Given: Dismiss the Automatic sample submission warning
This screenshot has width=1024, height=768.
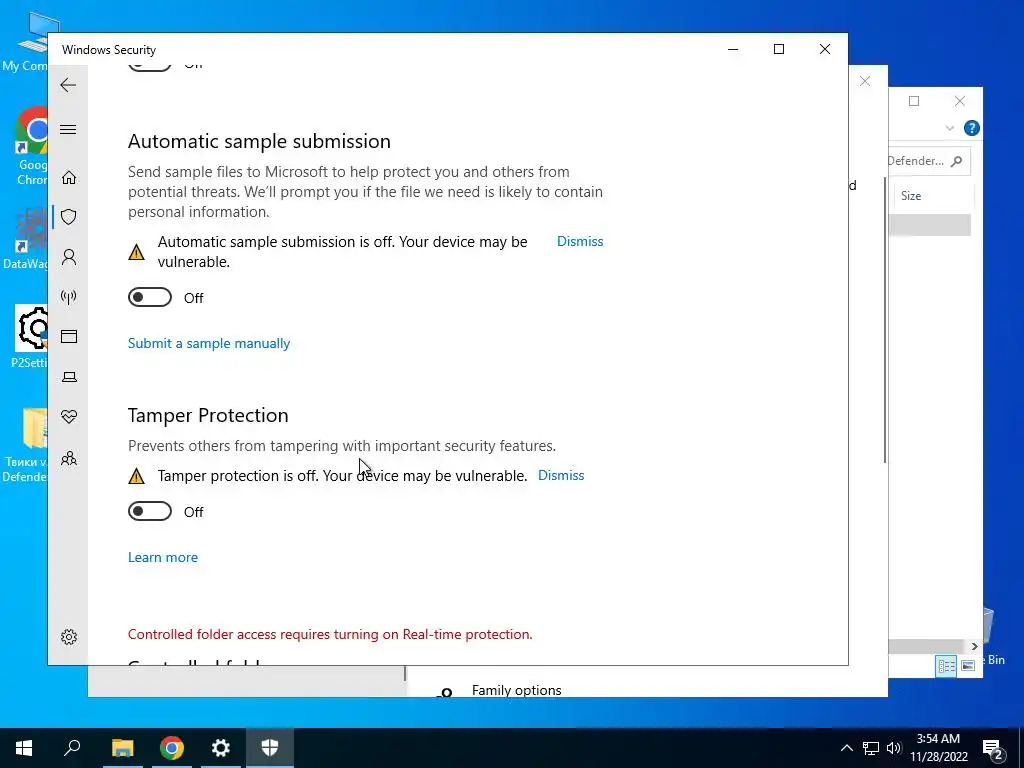Looking at the screenshot, I should tap(580, 242).
